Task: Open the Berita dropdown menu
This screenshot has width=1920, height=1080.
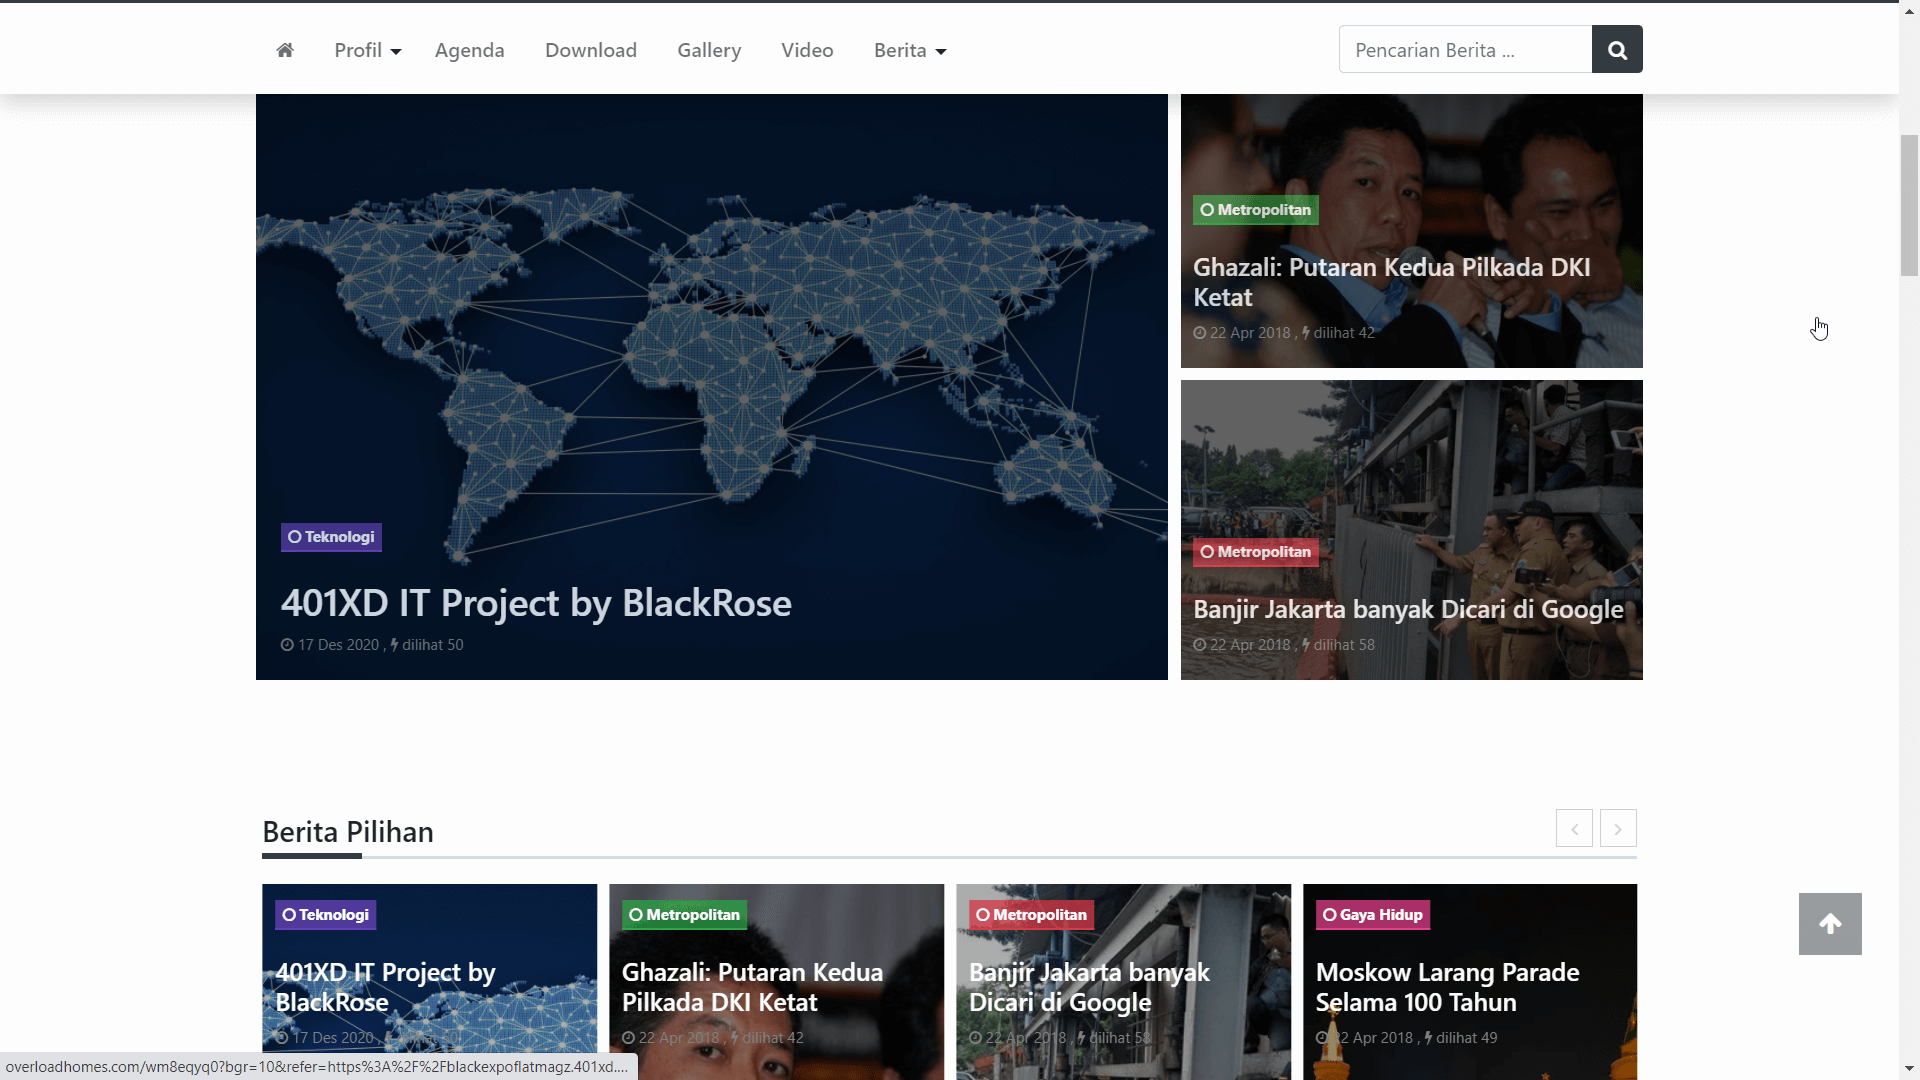Action: click(909, 50)
